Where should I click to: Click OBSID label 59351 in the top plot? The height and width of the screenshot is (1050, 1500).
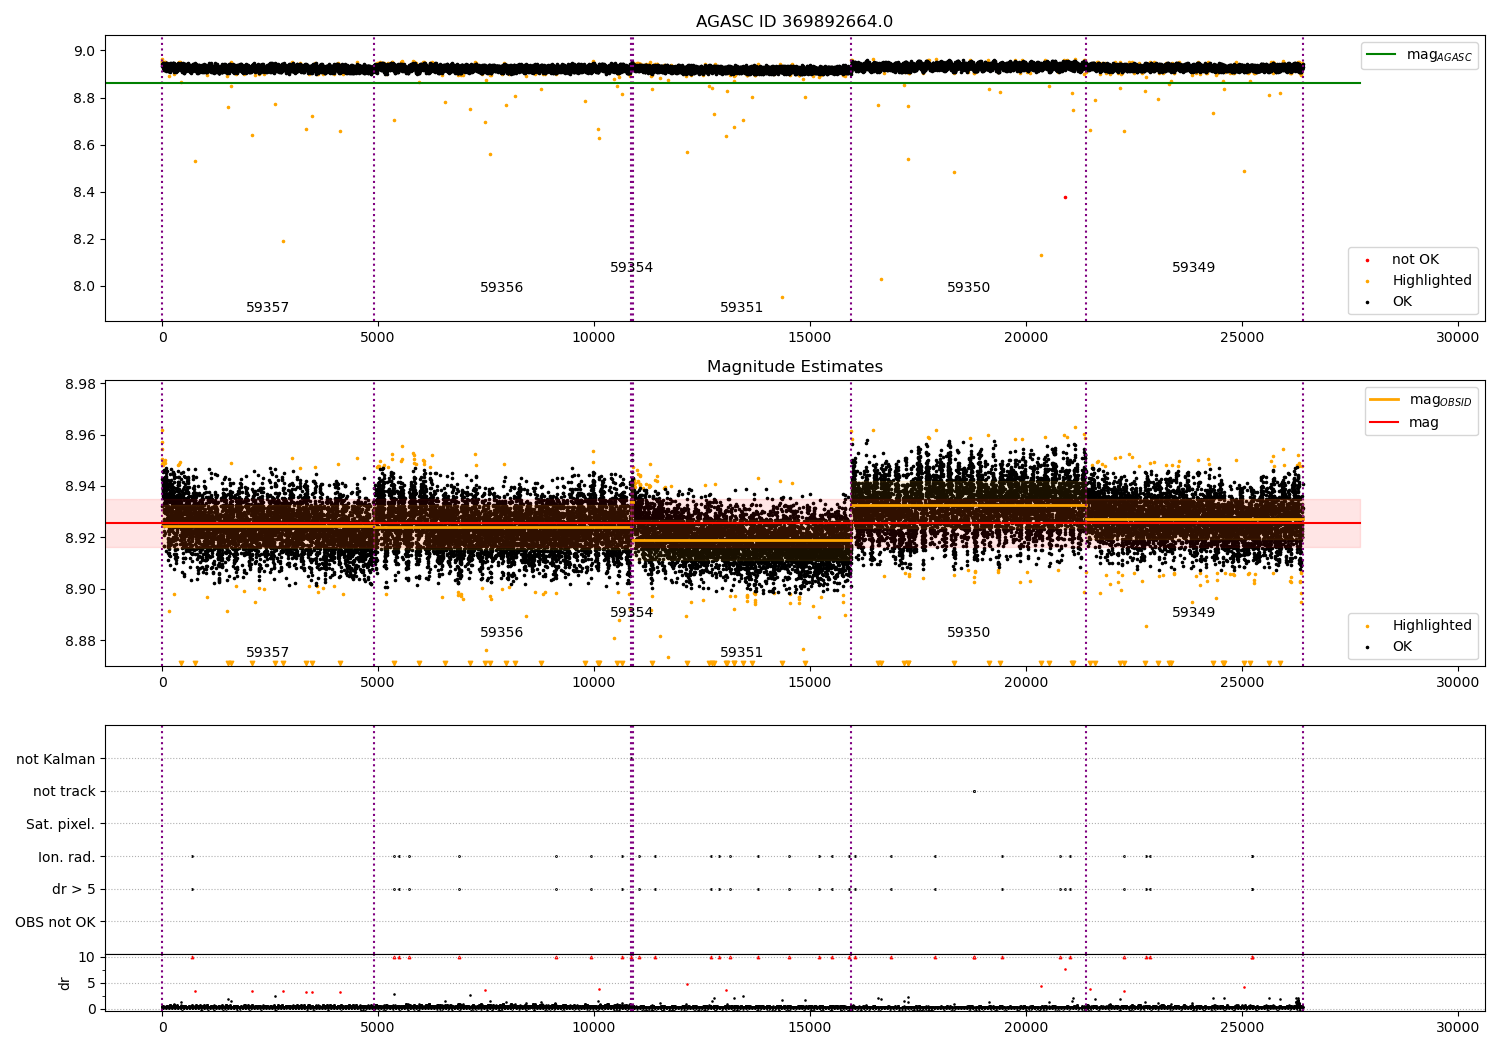741,308
